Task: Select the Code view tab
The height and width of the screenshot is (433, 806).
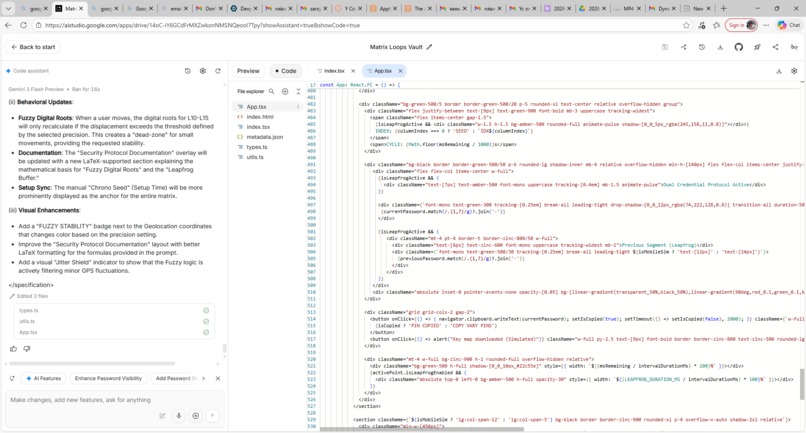Action: (285, 71)
